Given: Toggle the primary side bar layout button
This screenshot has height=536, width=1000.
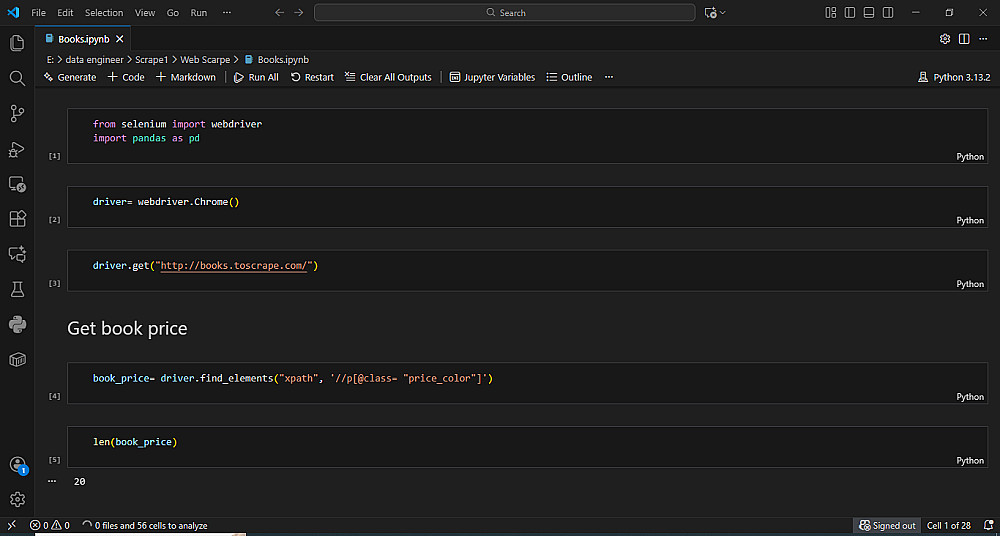Looking at the screenshot, I should coord(850,13).
